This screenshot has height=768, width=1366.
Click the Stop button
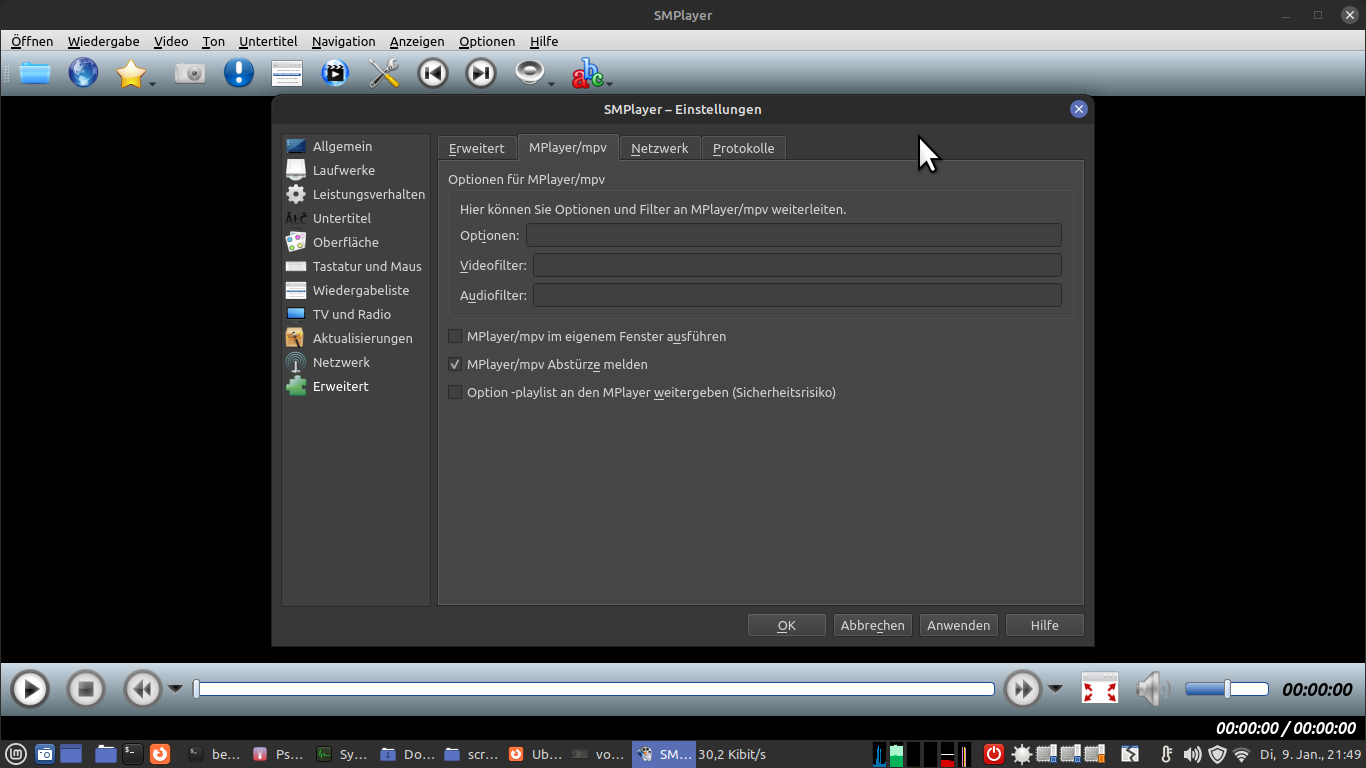[x=86, y=689]
